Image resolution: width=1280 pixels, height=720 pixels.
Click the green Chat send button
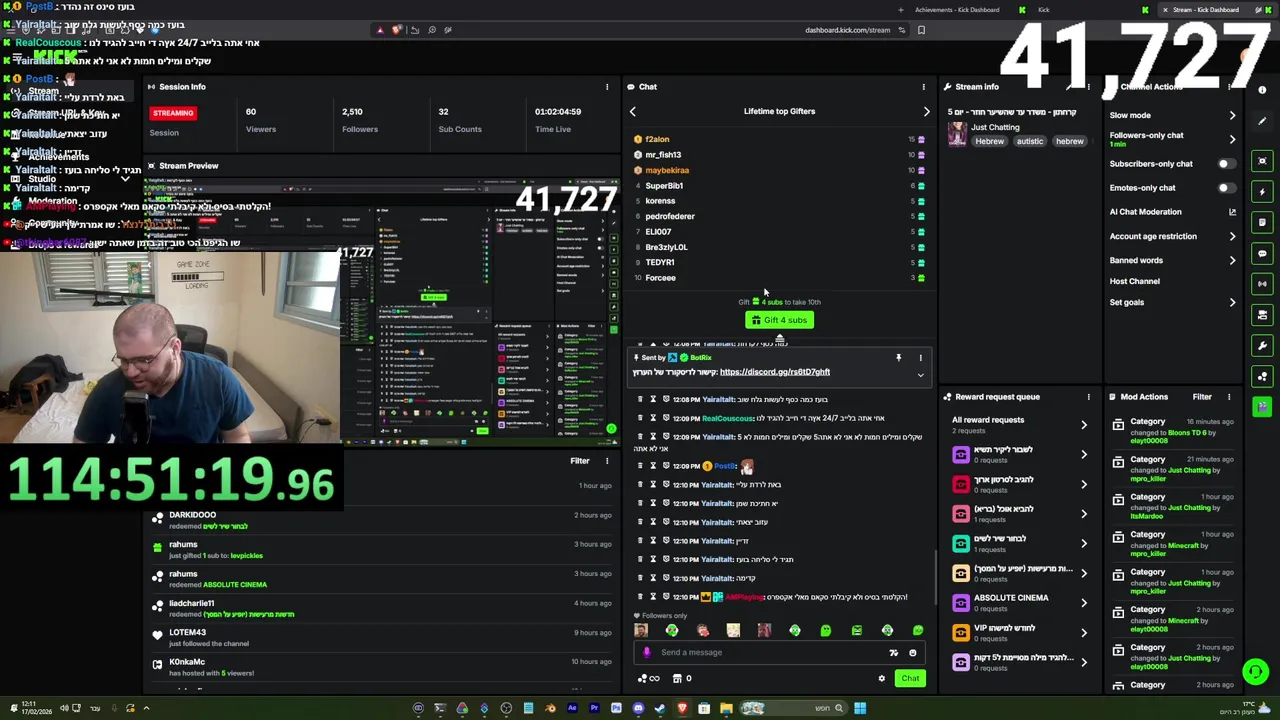(x=909, y=678)
